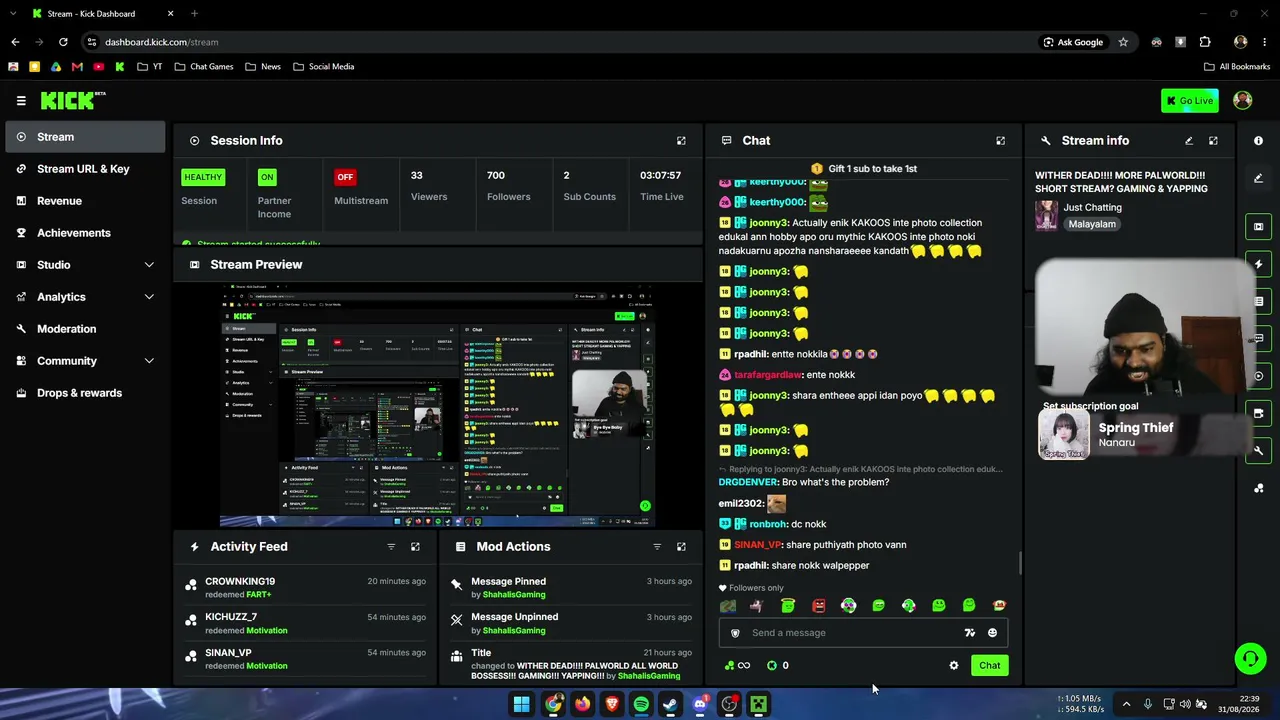Open Discord from the taskbar
The width and height of the screenshot is (1280, 720).
(700, 704)
